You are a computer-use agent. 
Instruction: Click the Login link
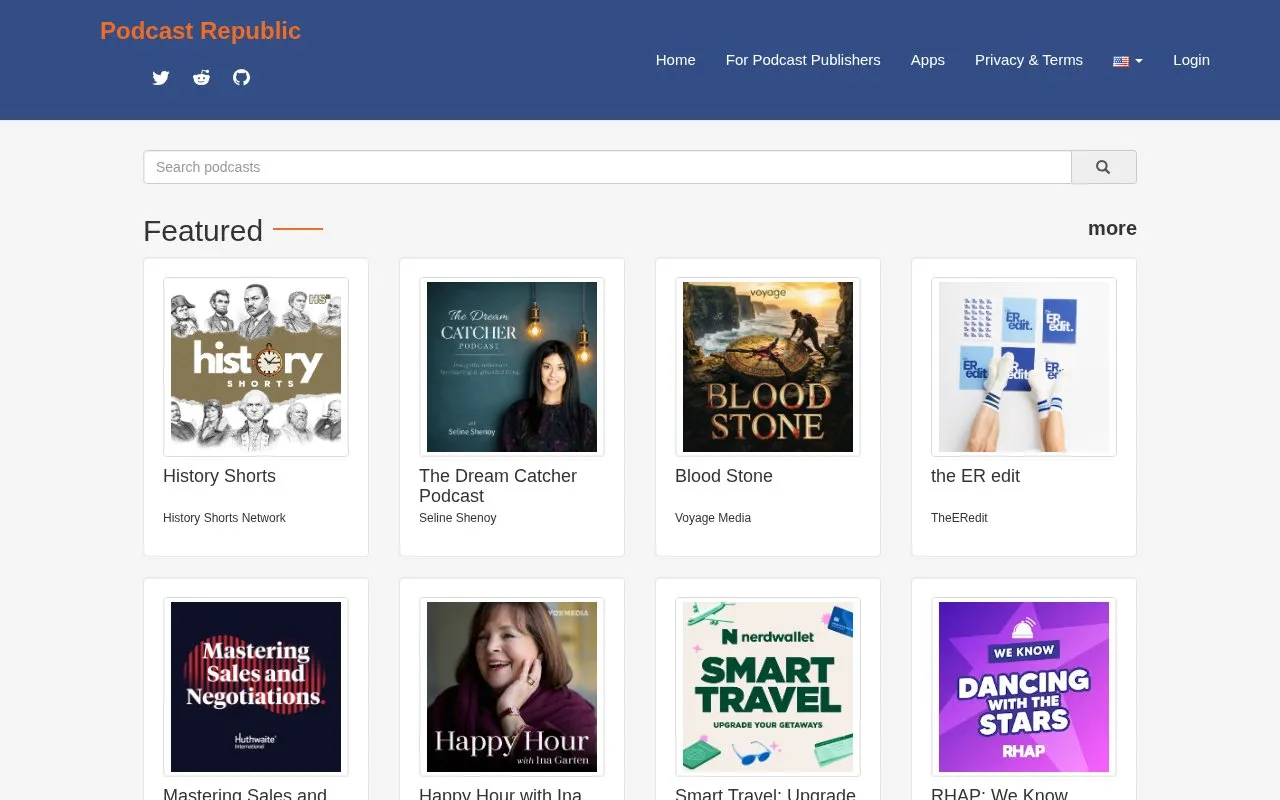click(x=1191, y=60)
